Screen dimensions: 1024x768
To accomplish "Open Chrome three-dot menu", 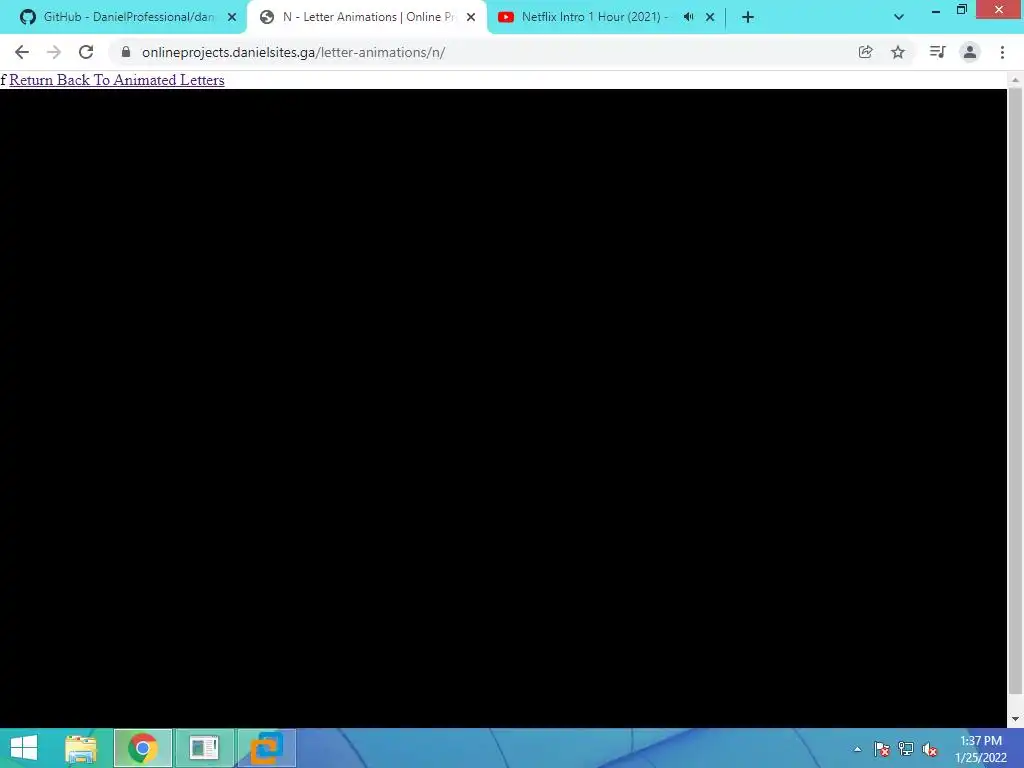I will pos(1002,52).
